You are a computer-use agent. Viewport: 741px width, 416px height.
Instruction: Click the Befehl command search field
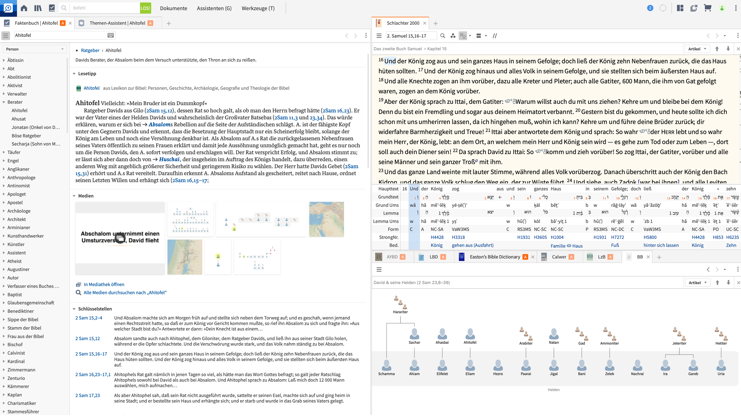click(100, 8)
